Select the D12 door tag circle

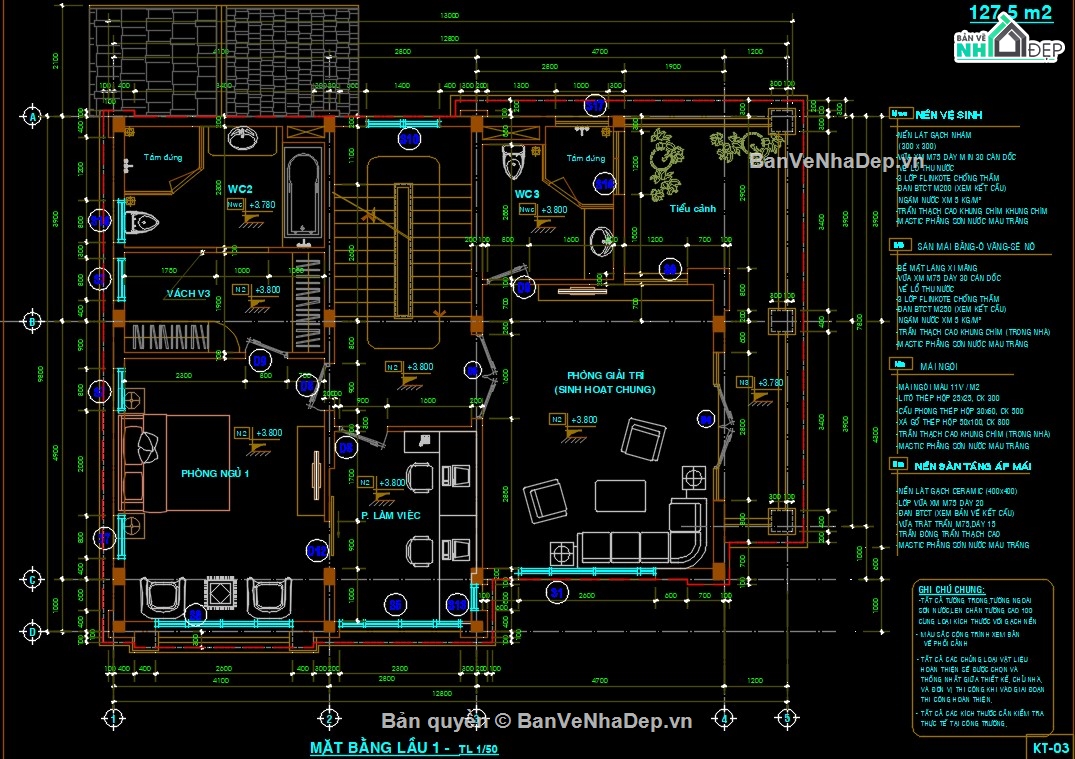point(317,550)
